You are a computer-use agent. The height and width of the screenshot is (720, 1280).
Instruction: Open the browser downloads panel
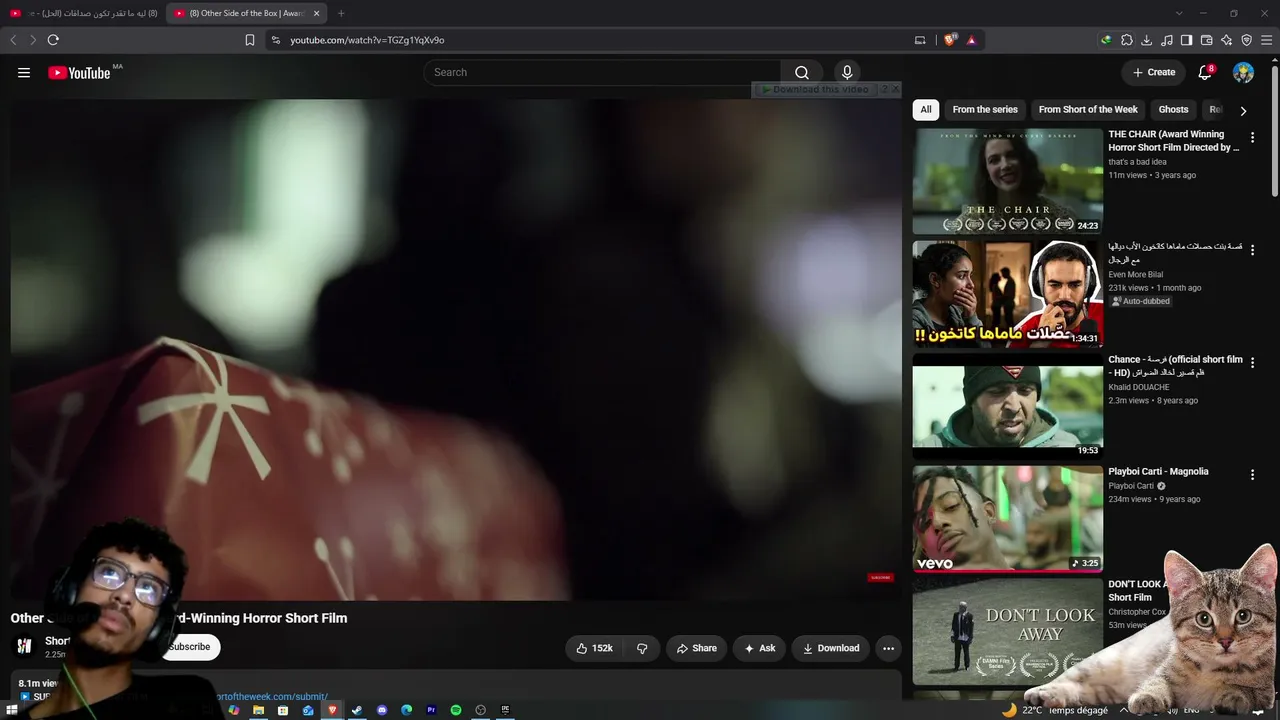[1146, 40]
